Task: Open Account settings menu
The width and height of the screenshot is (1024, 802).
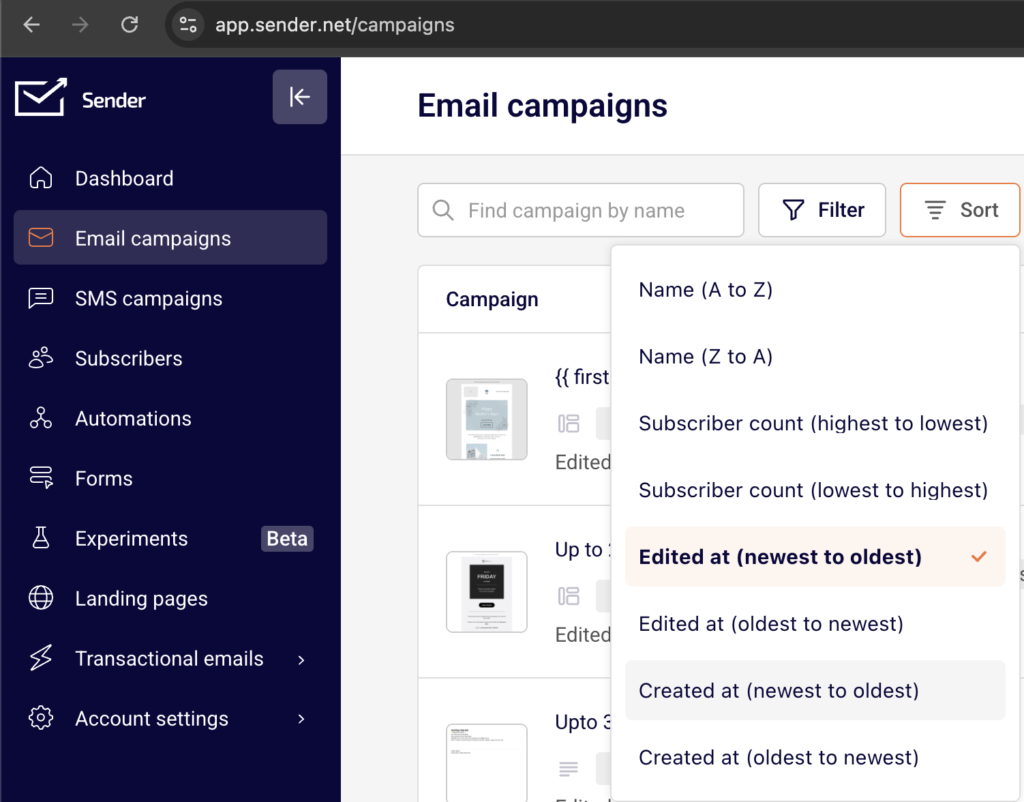Action: tap(170, 718)
